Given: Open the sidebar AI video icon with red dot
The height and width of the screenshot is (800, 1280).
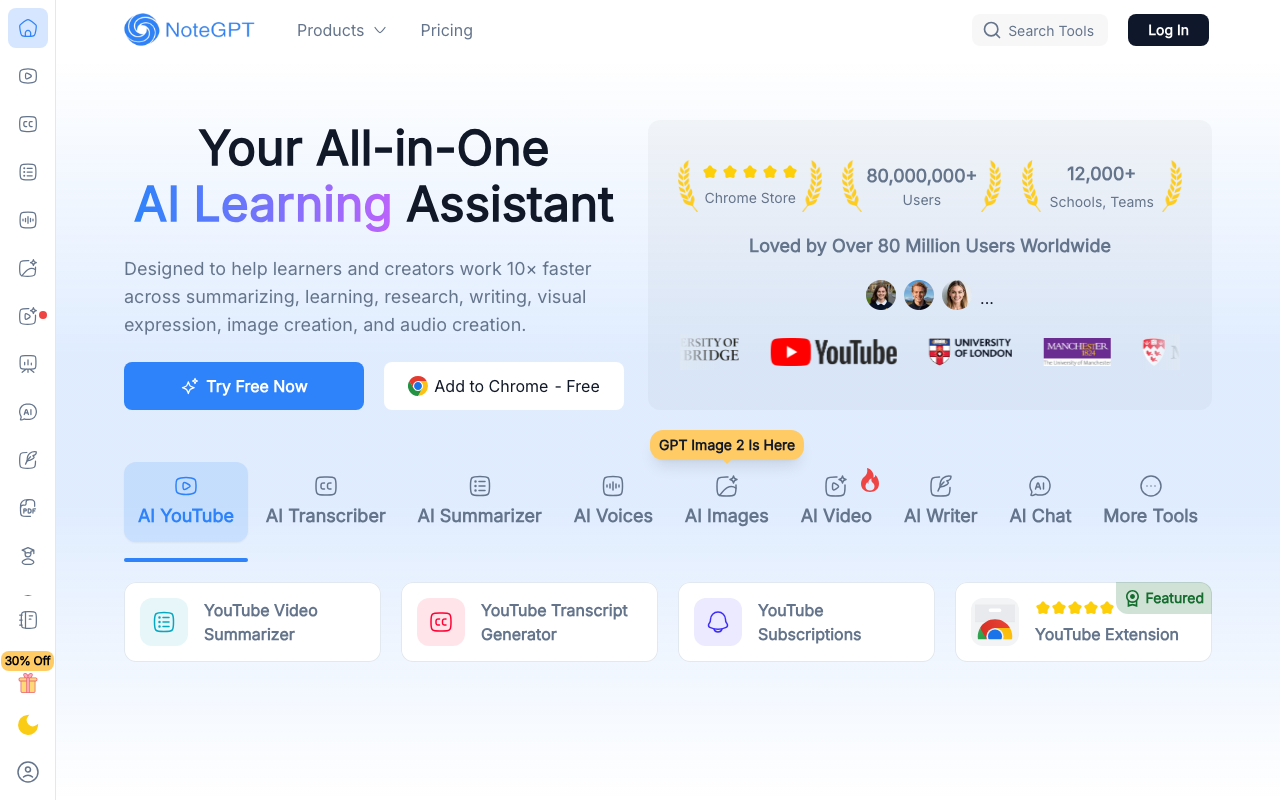Looking at the screenshot, I should click(28, 316).
